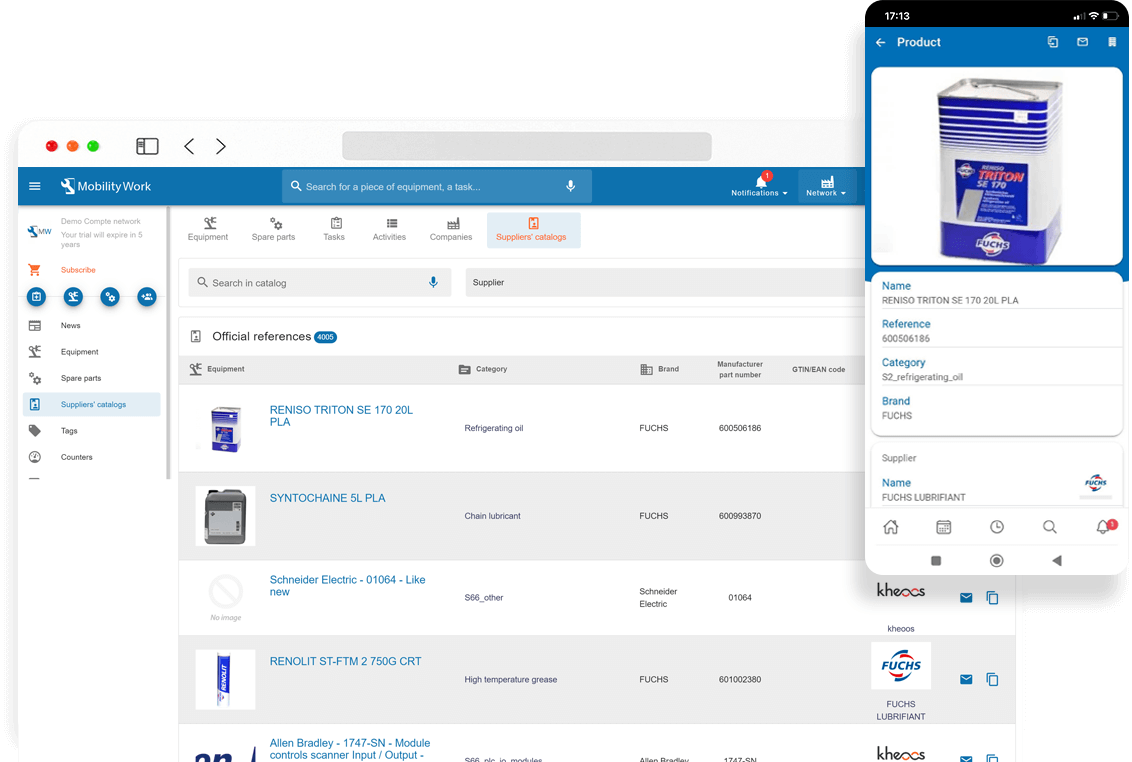1132x762 pixels.
Task: Click the SYNTOCHAINE jerrycan thumbnail
Action: pyautogui.click(x=225, y=516)
